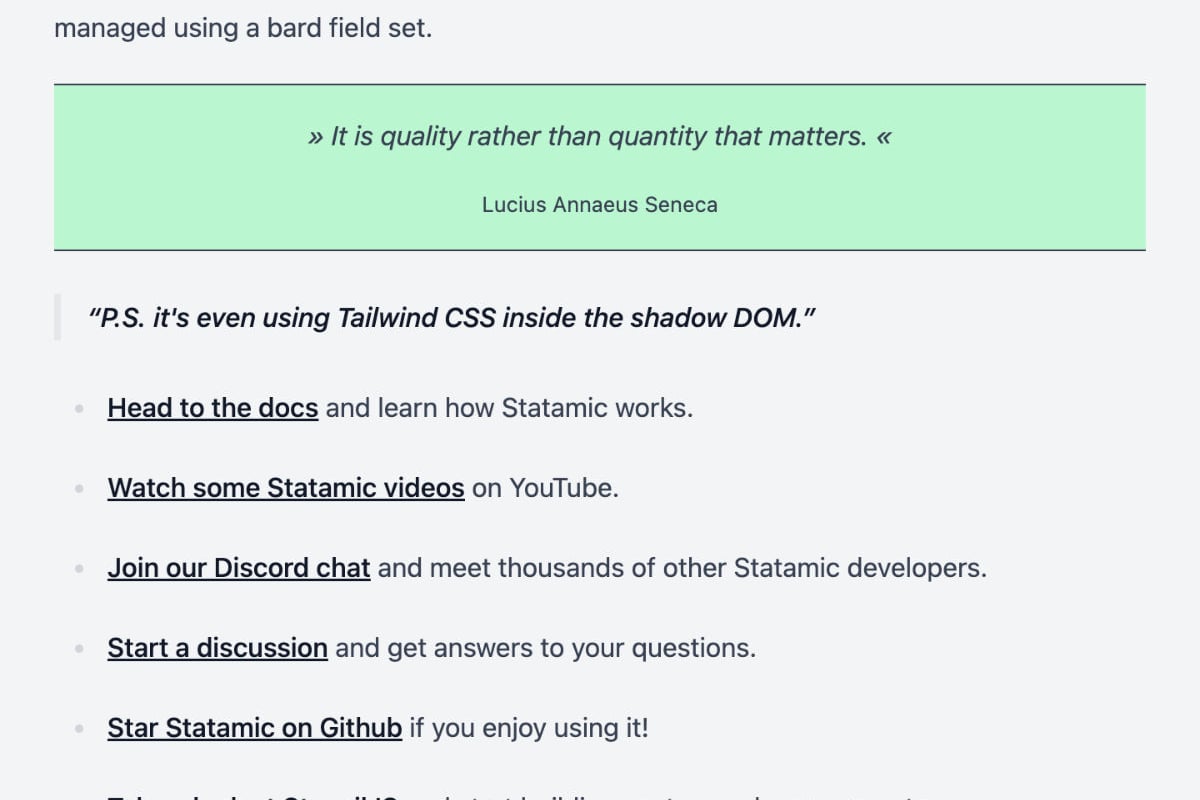
Task: Visit the "Join our Discord chat" link
Action: click(239, 568)
